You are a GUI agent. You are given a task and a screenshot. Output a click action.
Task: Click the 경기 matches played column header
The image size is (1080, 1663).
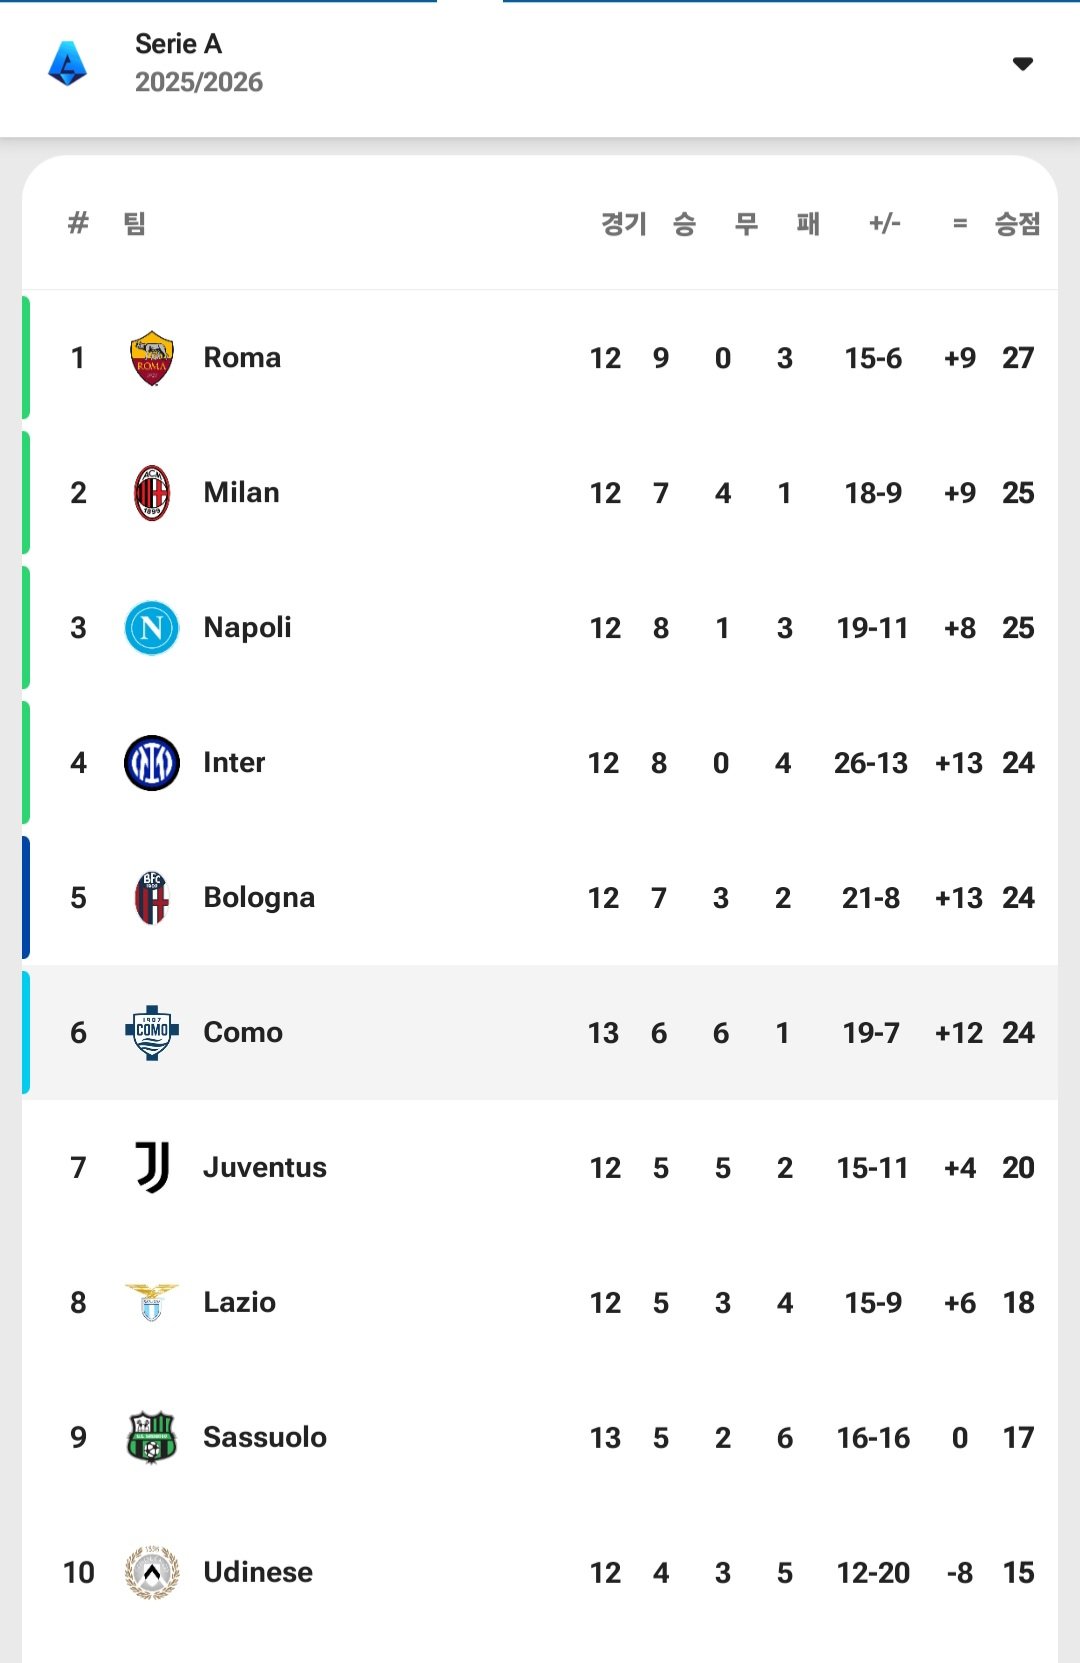(x=624, y=224)
